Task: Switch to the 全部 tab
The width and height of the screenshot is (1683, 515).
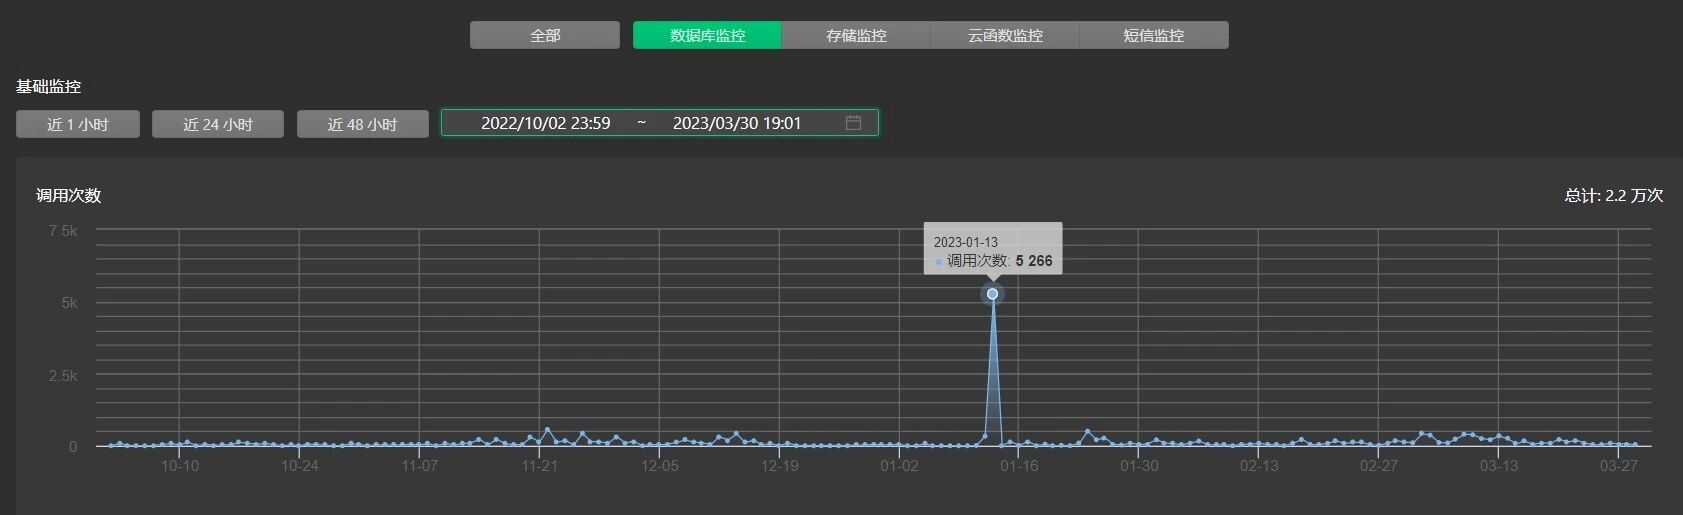Action: tap(545, 35)
